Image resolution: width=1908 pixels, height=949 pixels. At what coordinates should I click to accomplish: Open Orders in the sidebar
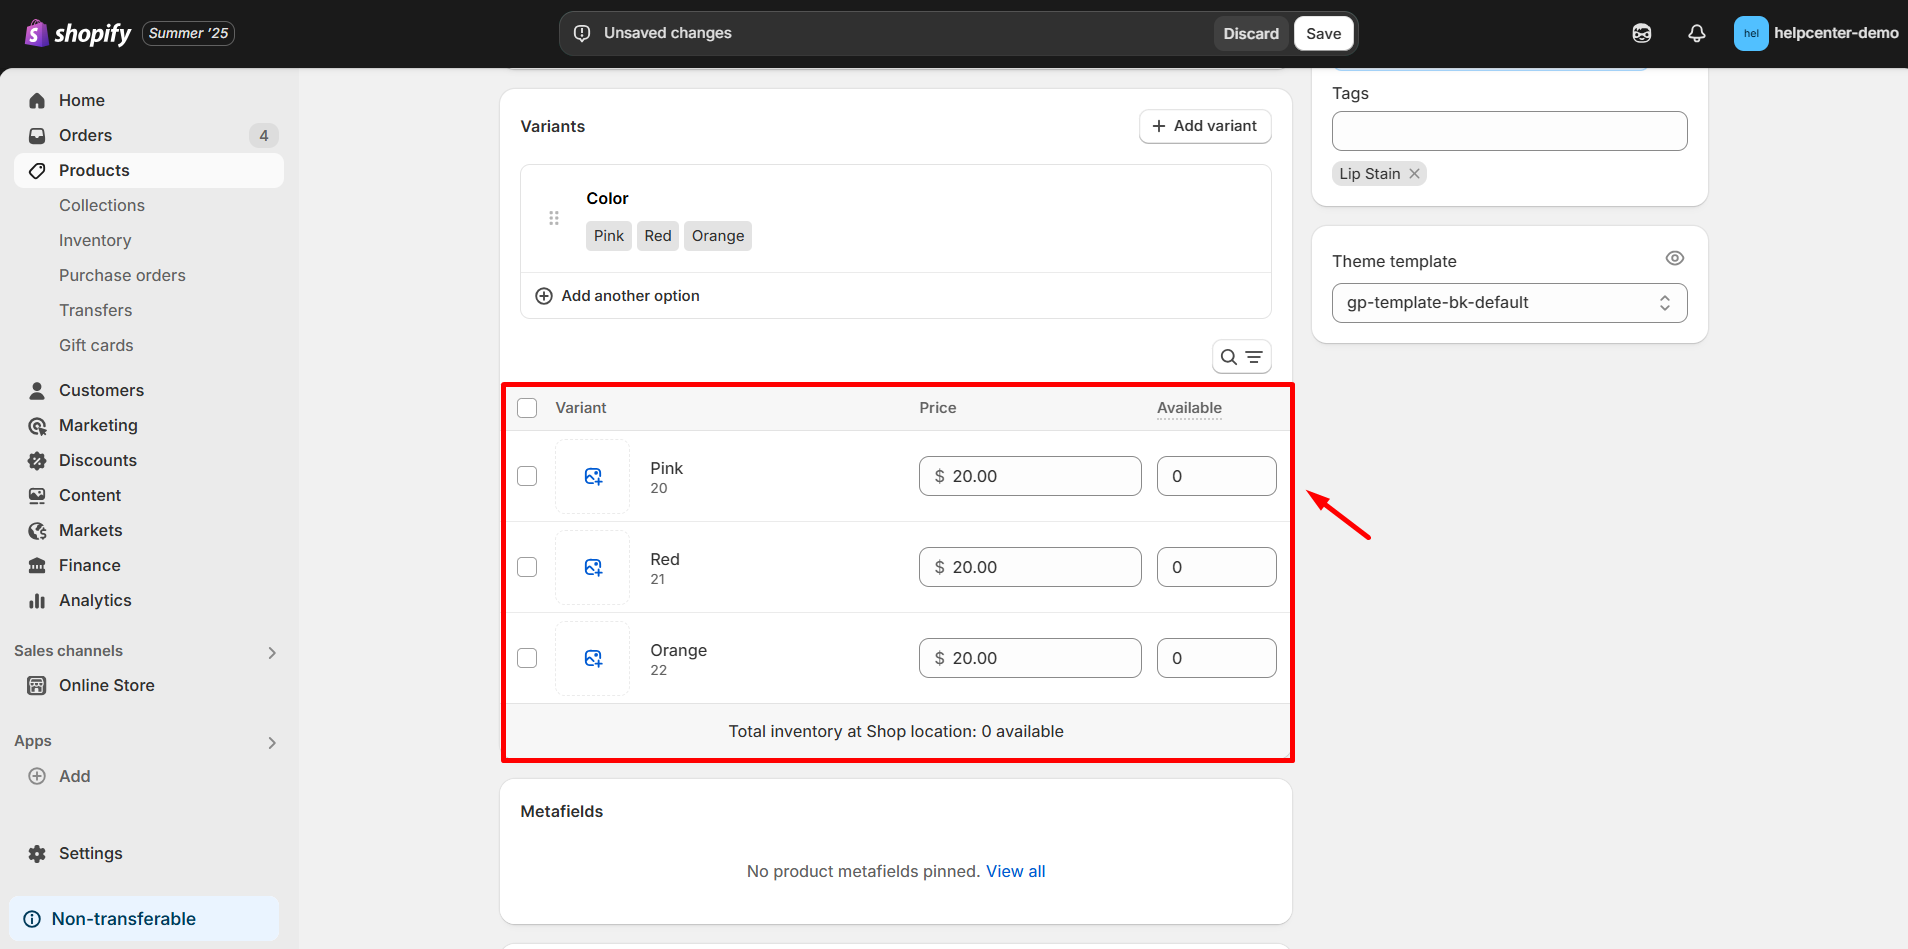pyautogui.click(x=85, y=135)
